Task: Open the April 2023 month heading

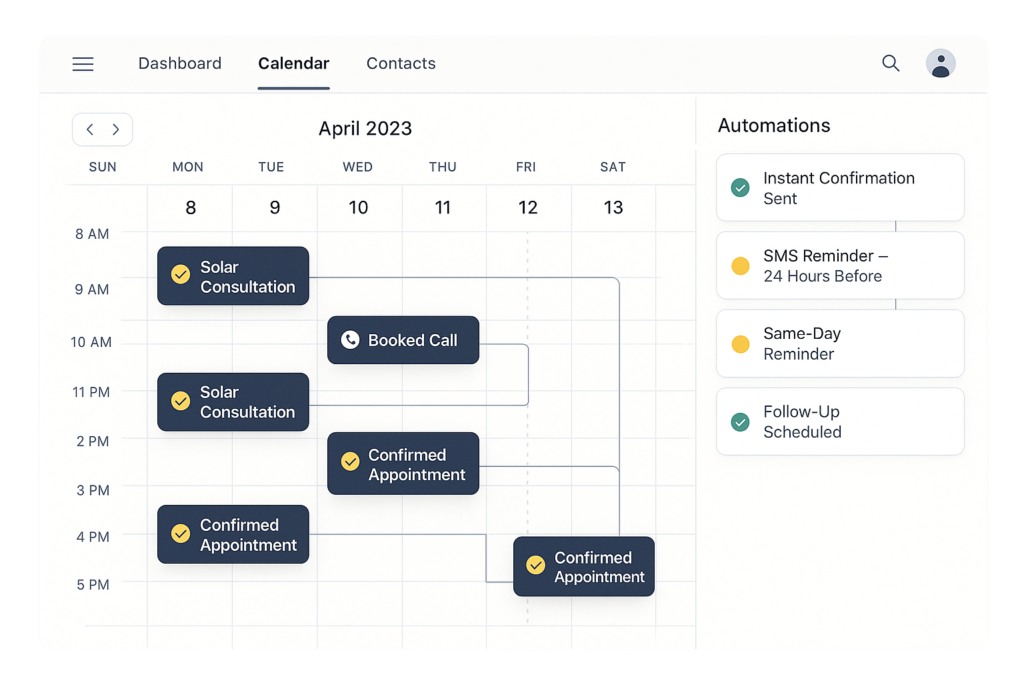Action: click(x=365, y=129)
